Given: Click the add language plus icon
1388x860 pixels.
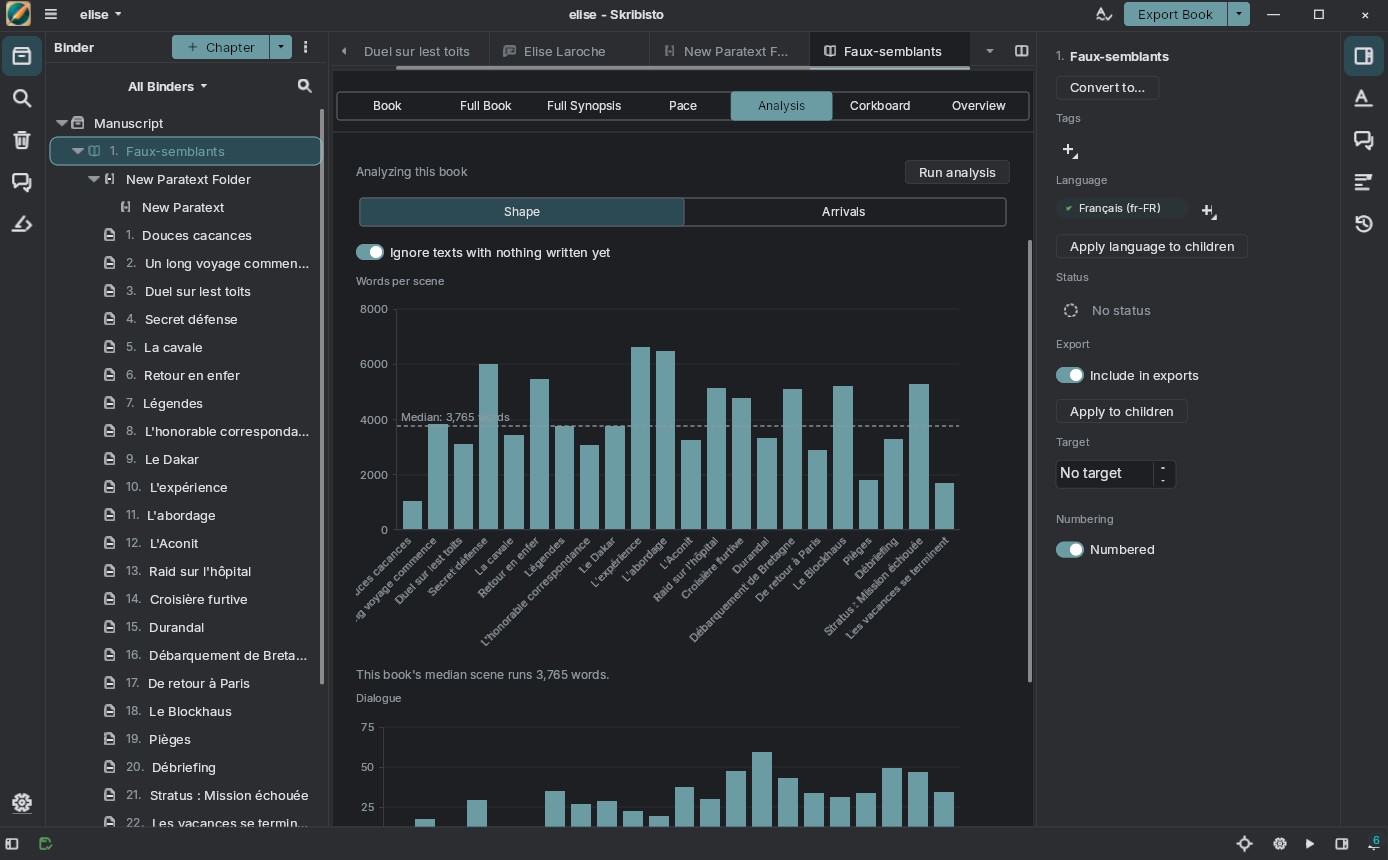Looking at the screenshot, I should 1208,211.
